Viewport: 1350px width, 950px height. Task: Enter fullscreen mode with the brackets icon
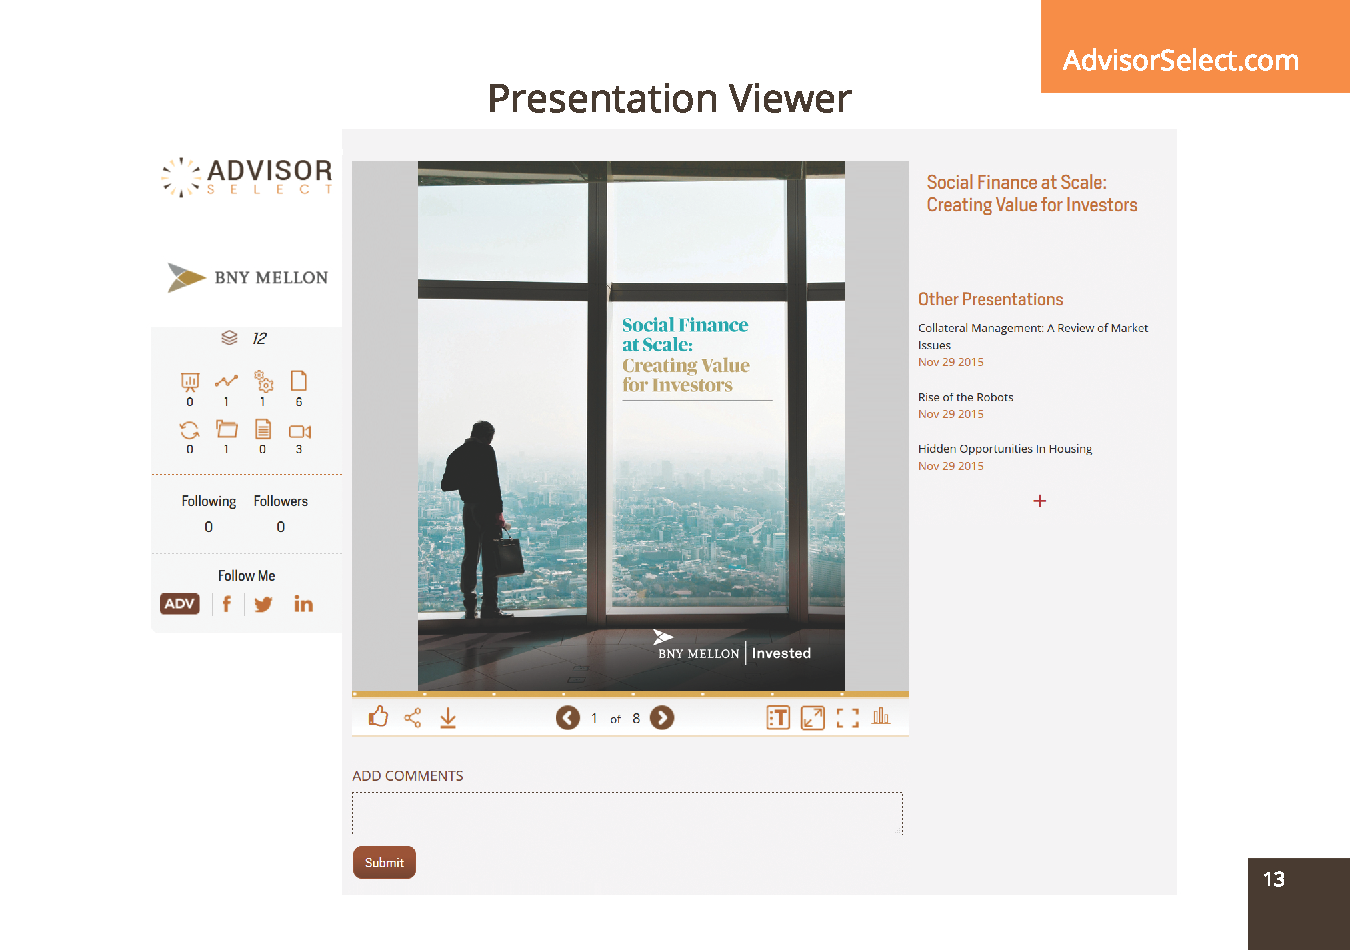[847, 718]
